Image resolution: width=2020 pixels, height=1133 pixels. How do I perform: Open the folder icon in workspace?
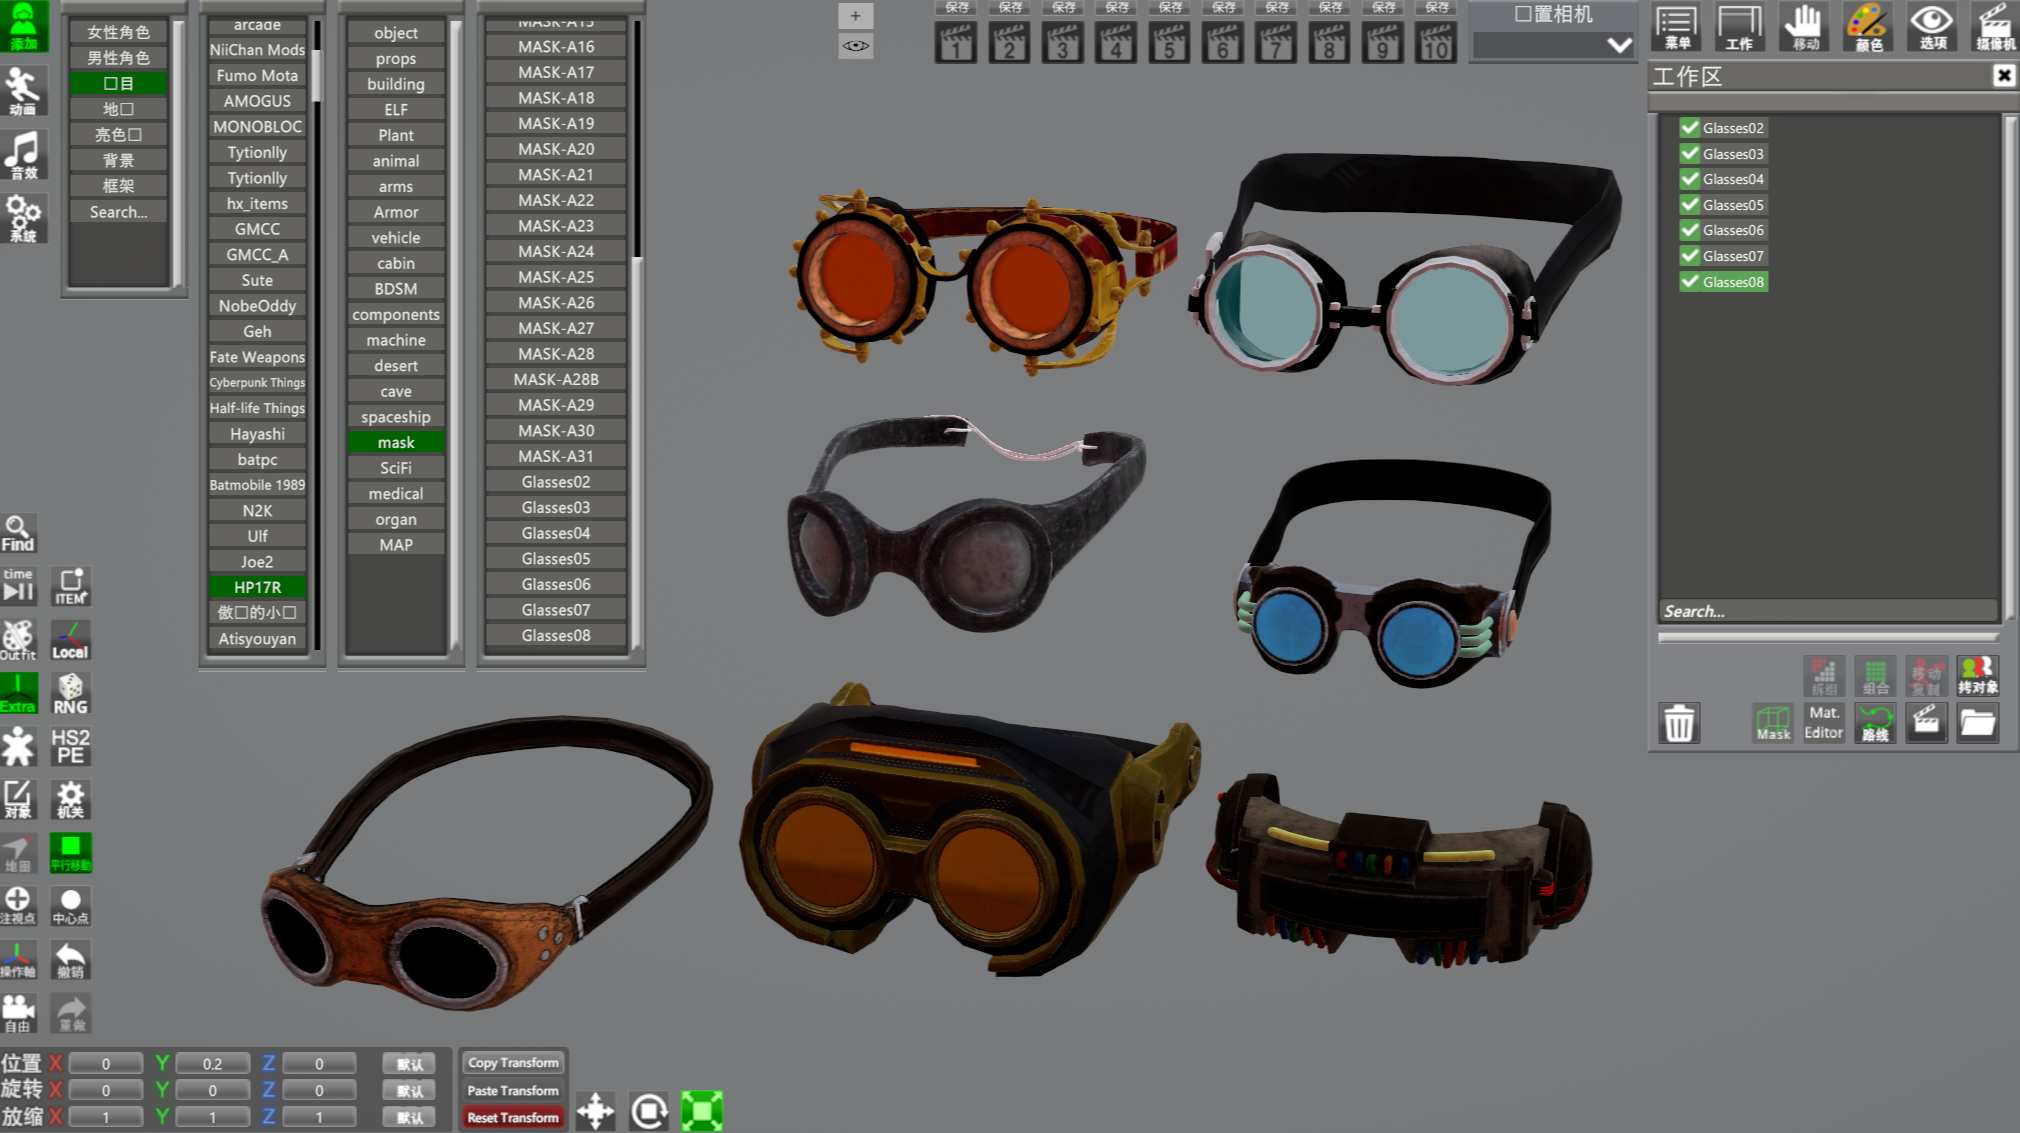1977,723
